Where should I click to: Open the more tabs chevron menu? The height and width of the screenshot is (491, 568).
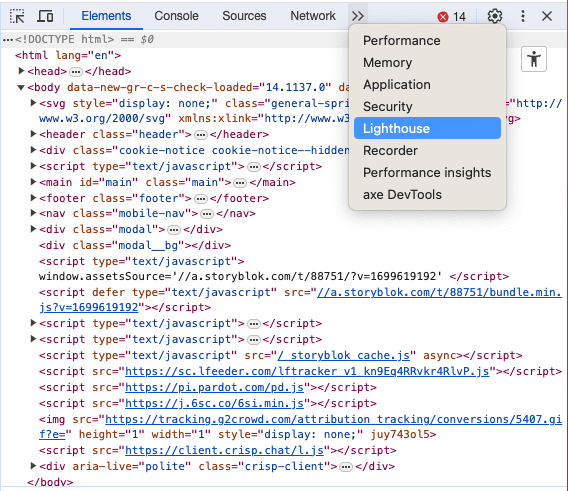(x=358, y=16)
